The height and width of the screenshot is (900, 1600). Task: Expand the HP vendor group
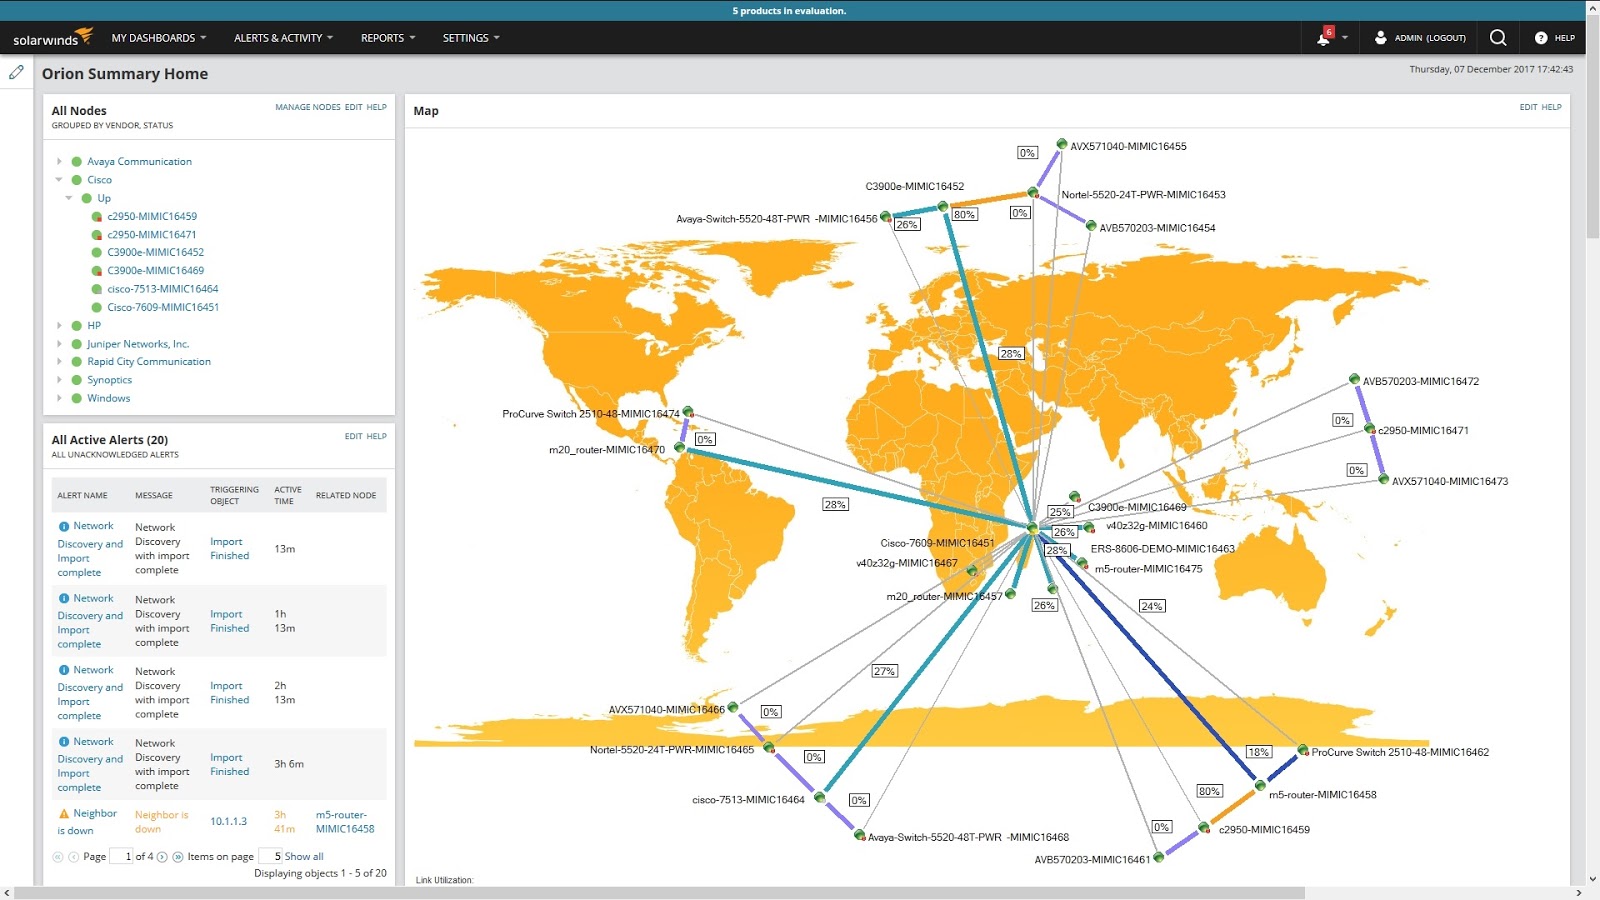point(59,325)
